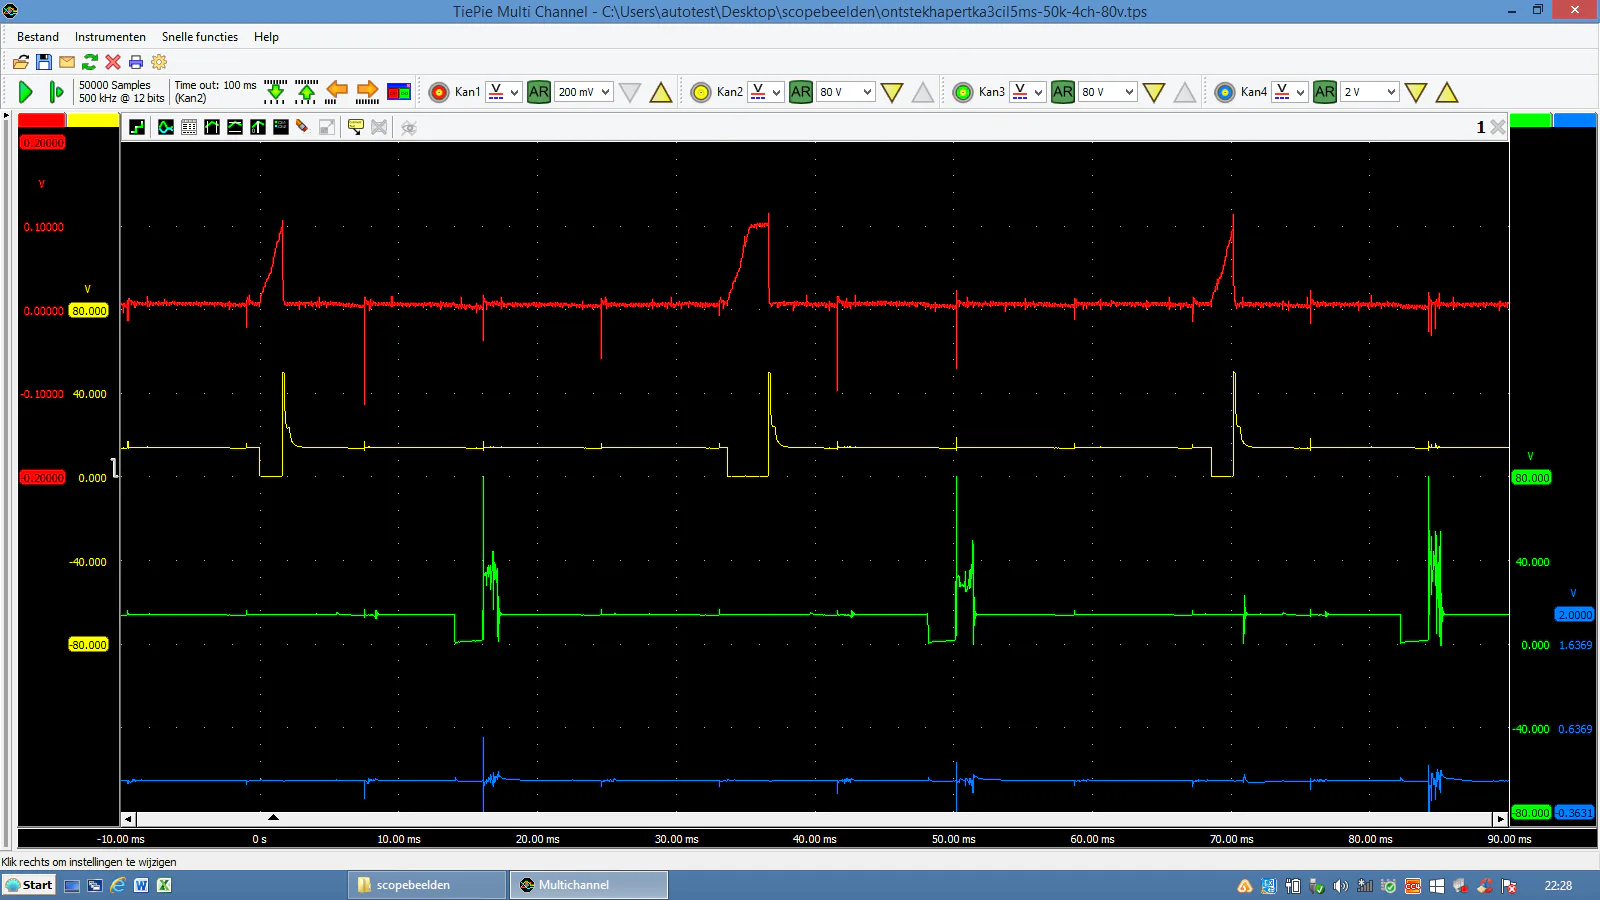Expand Kan4 coupling dropdown
This screenshot has width=1600, height=900.
click(1290, 92)
